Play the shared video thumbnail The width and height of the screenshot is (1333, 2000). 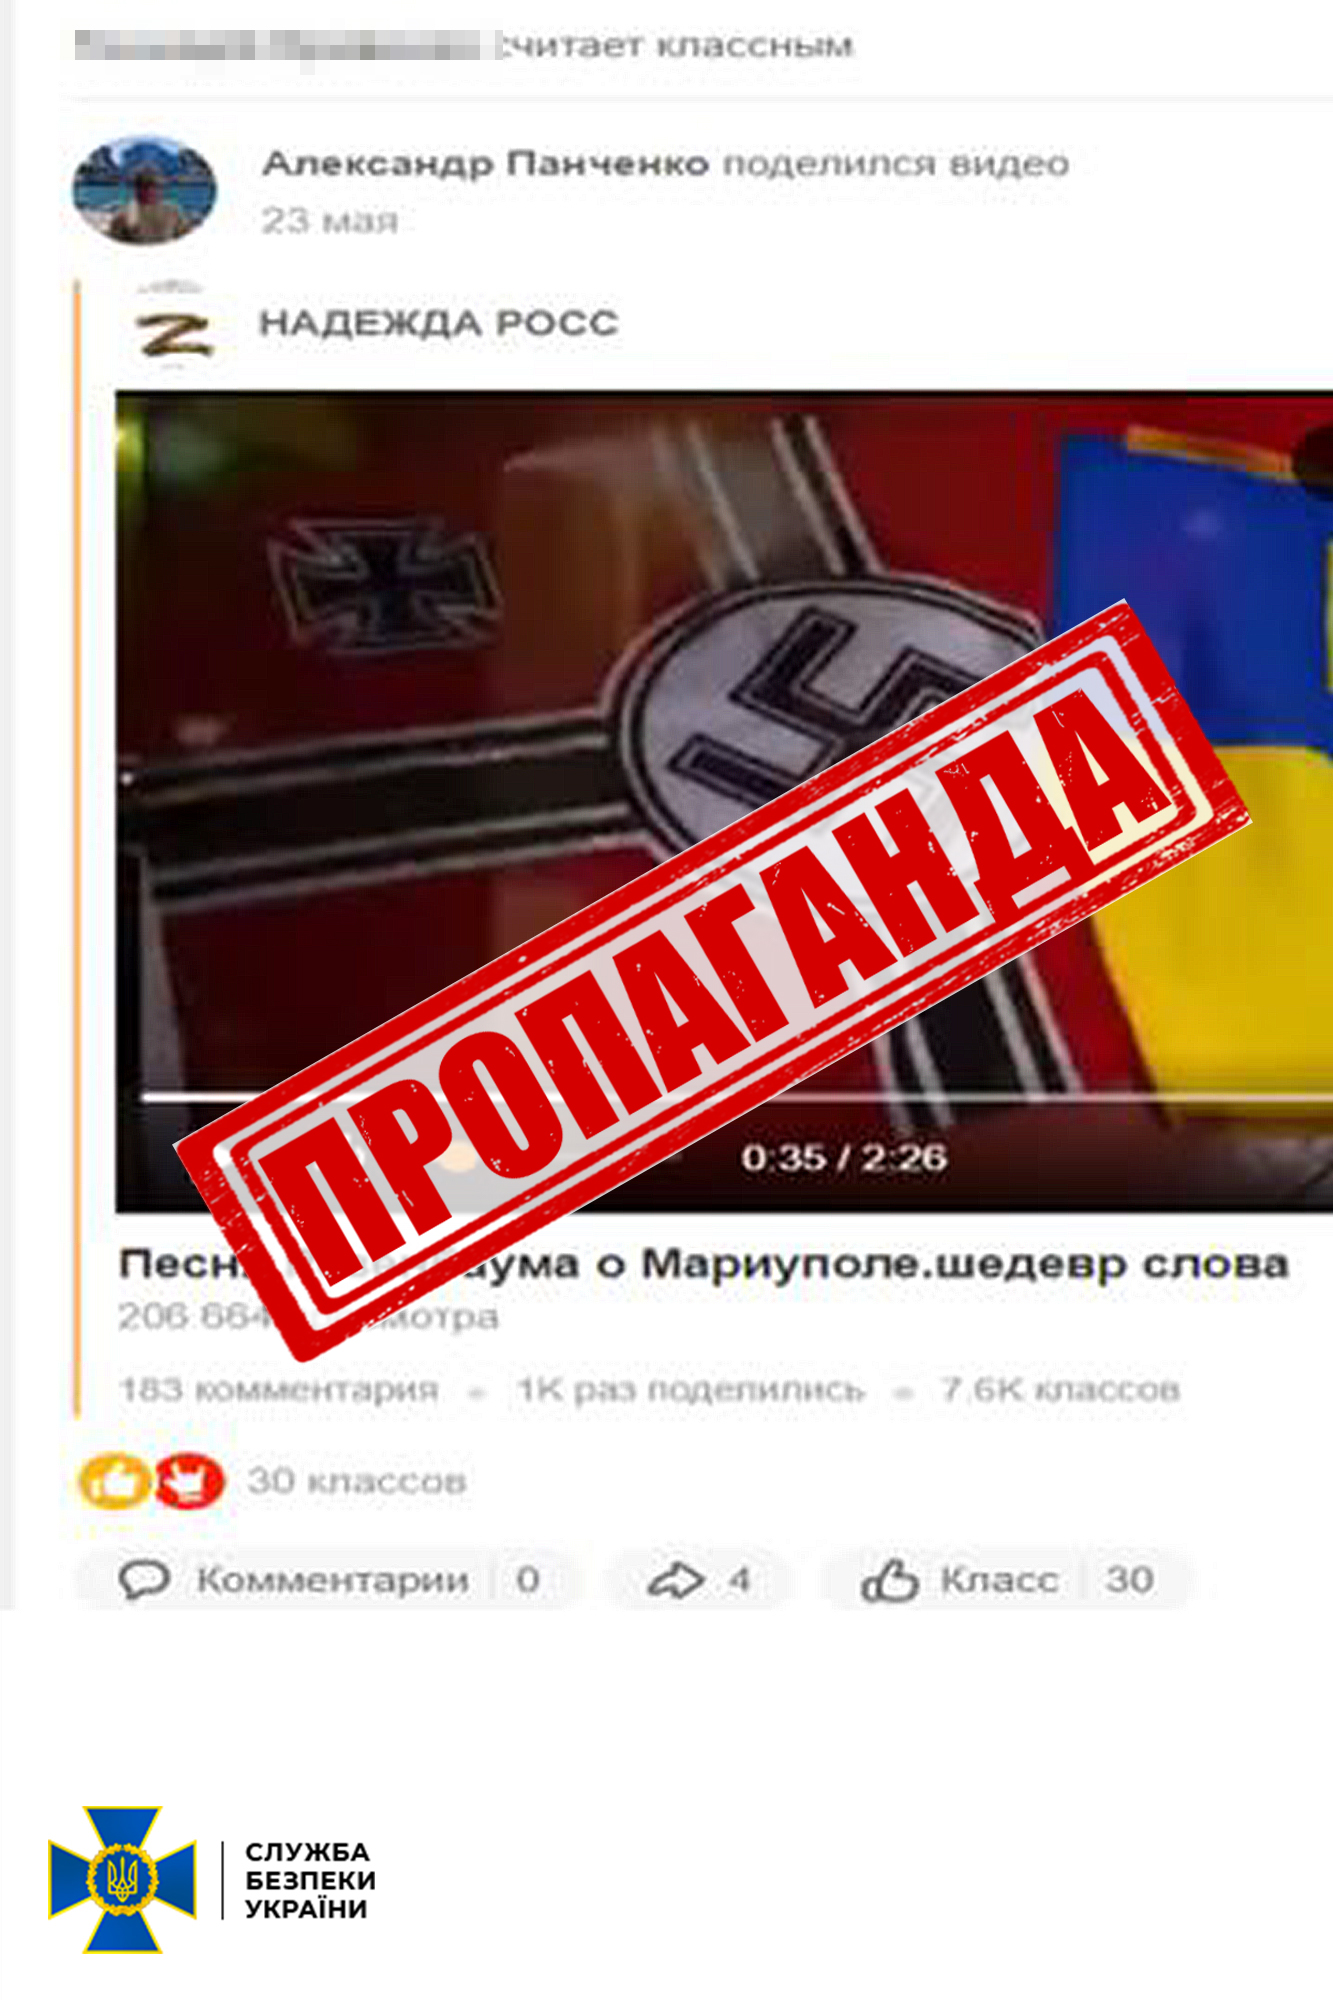[724, 801]
